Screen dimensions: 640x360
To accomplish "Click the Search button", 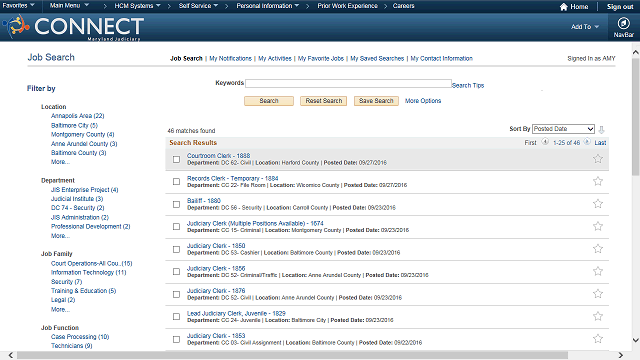I will 269,101.
